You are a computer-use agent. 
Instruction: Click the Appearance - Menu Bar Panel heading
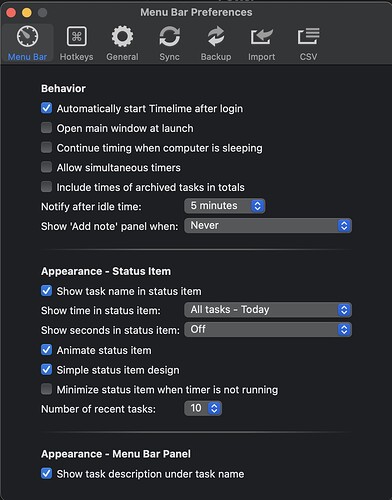coord(116,454)
